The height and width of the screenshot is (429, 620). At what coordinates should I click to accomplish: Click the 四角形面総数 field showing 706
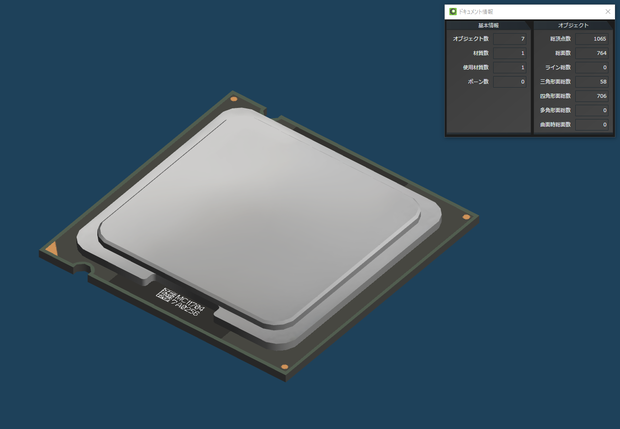pos(592,96)
